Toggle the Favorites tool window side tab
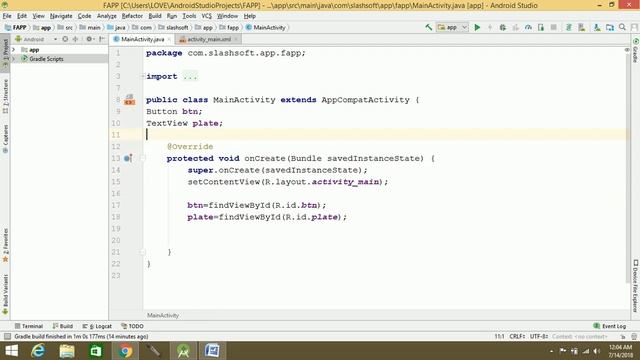Viewport: 640px width, 360px height. tap(5, 245)
